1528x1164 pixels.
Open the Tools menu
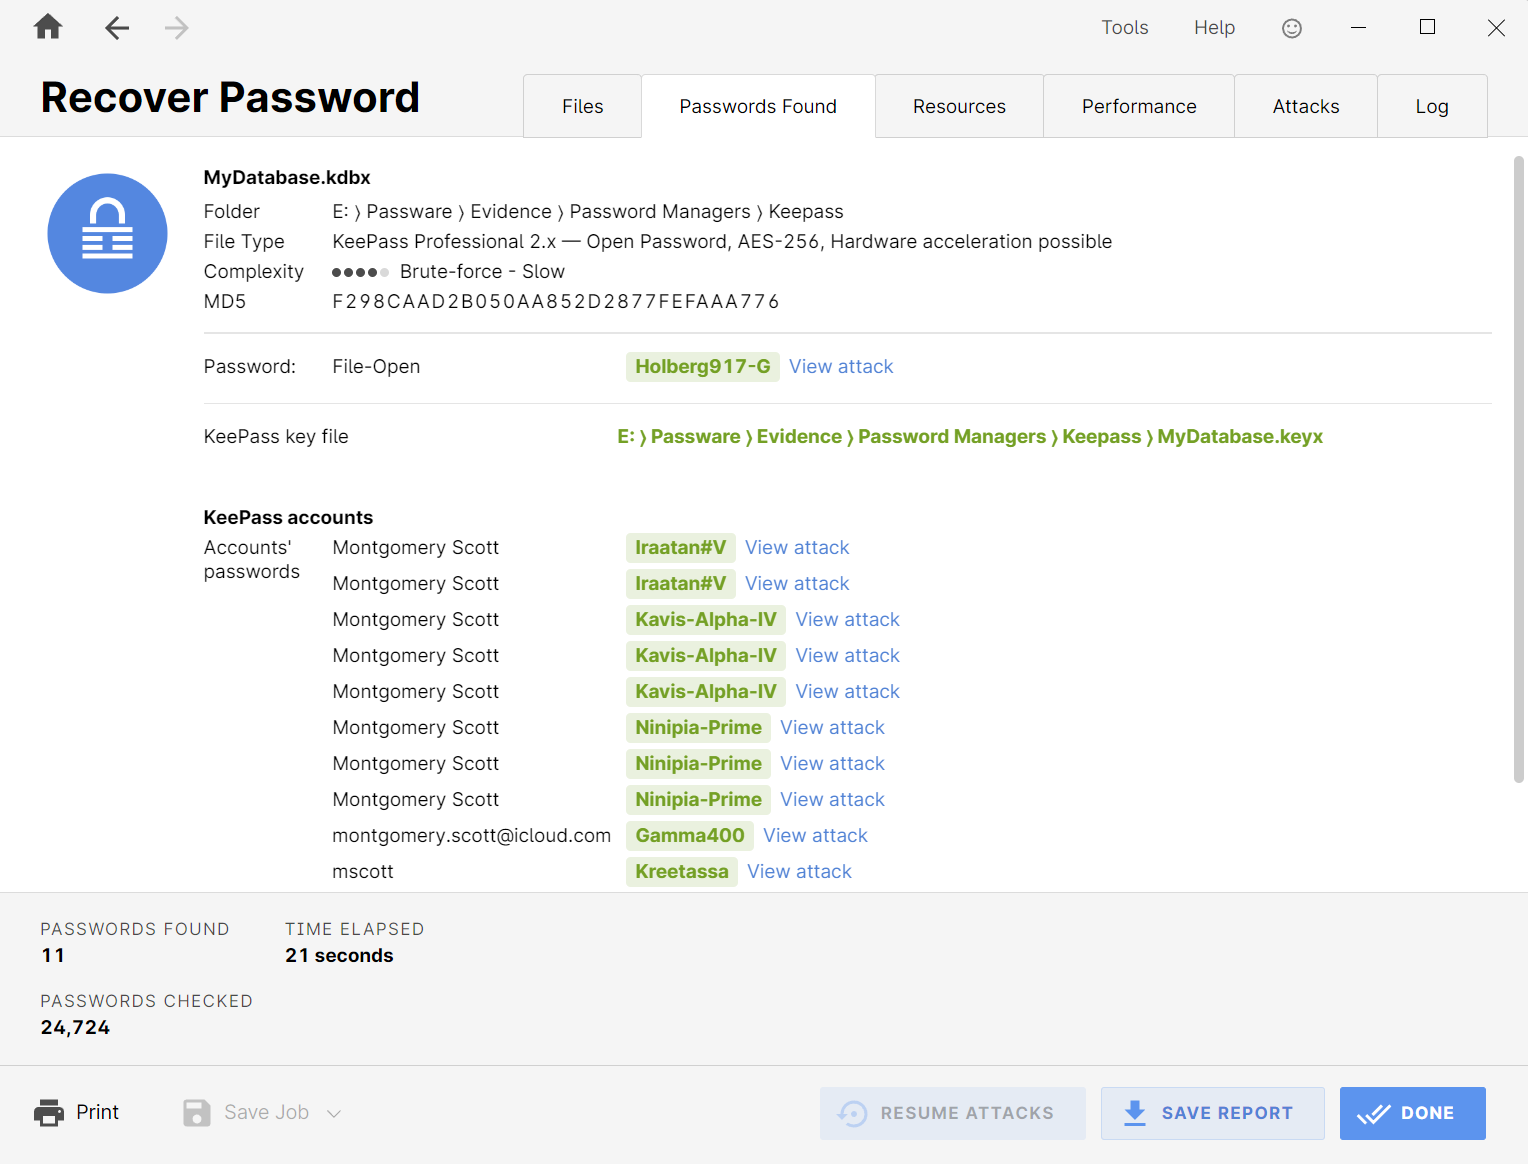1124,28
